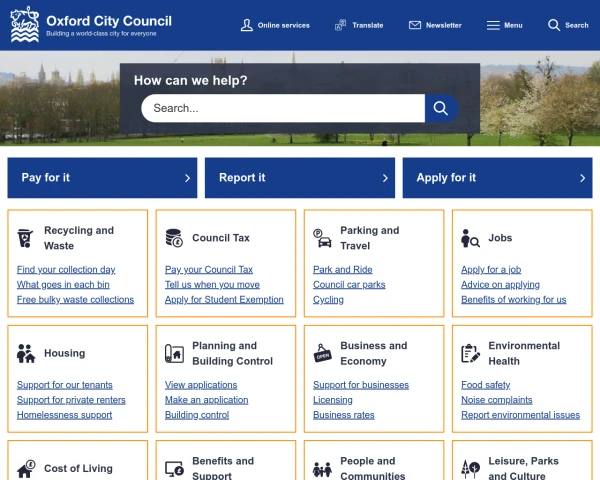Open the Translate option
600x480 pixels.
(359, 25)
